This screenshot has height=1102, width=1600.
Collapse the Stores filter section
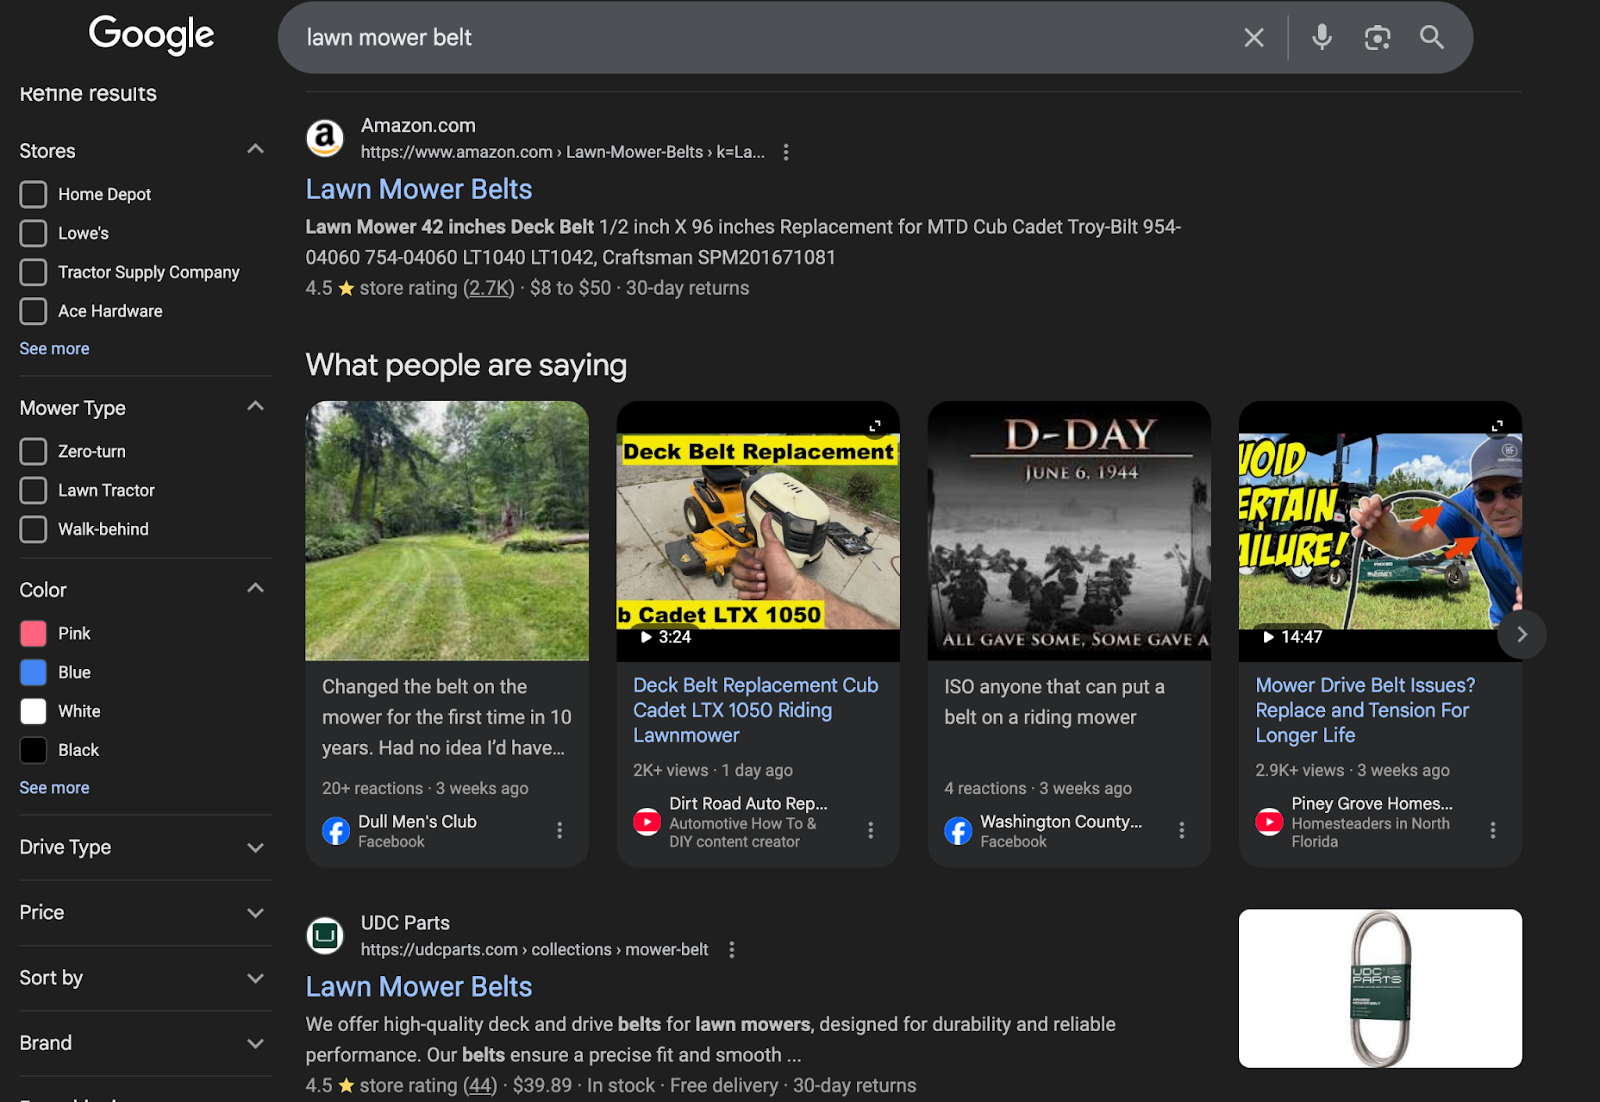point(255,150)
